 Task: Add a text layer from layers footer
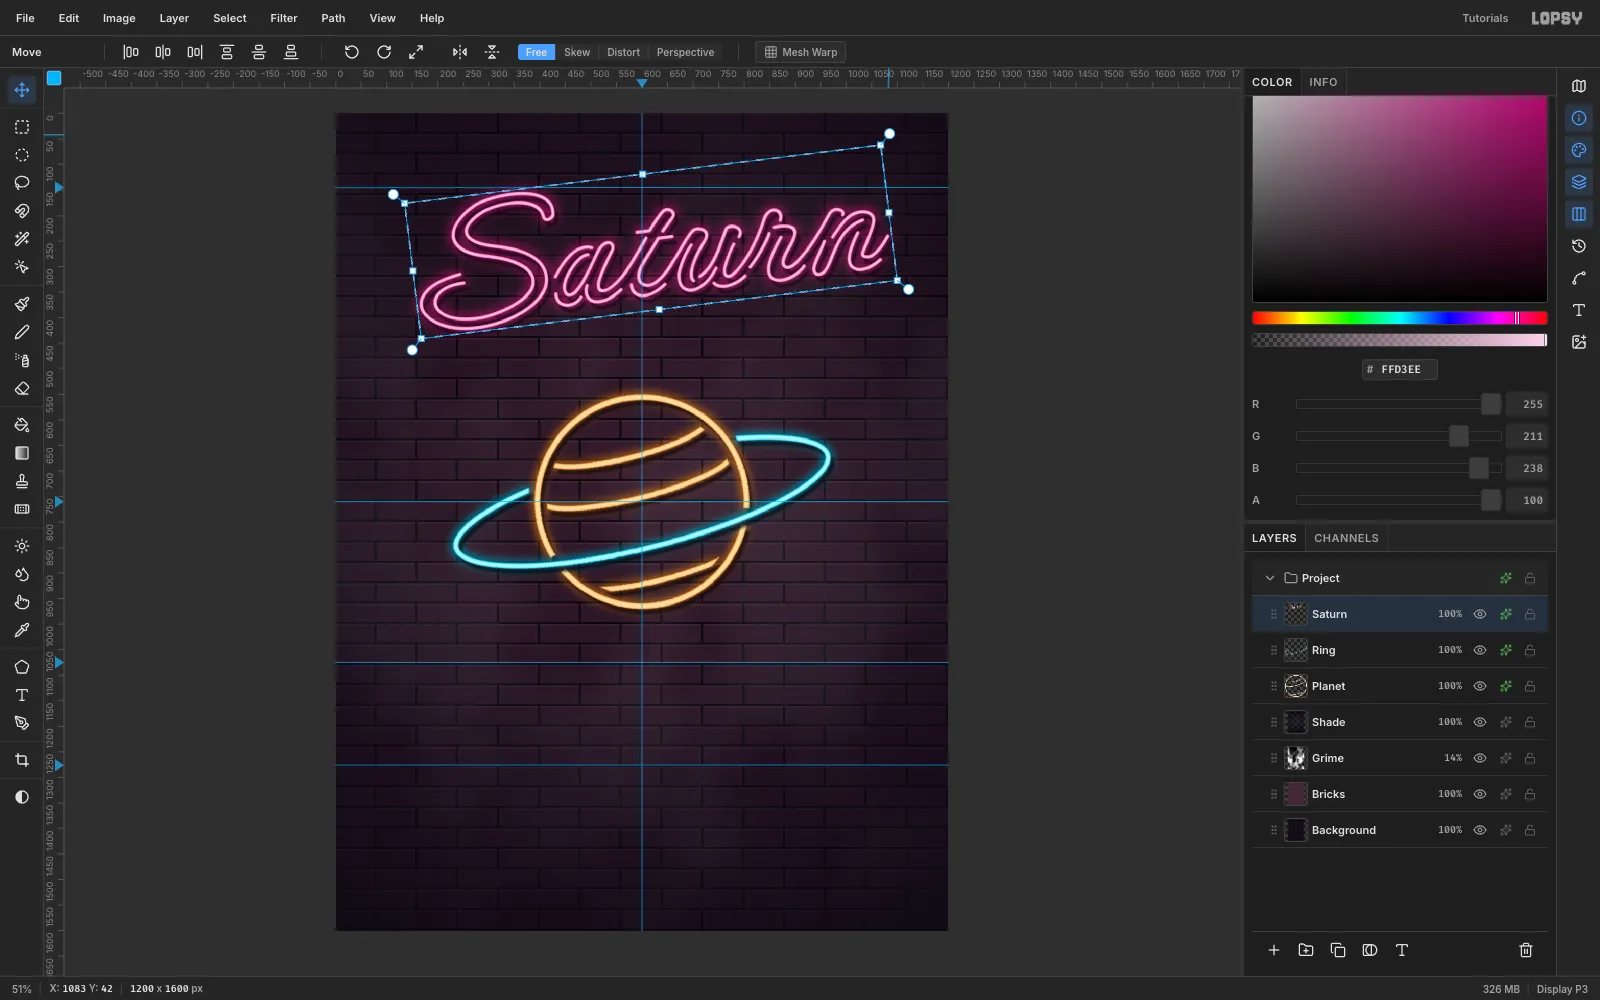(1402, 950)
